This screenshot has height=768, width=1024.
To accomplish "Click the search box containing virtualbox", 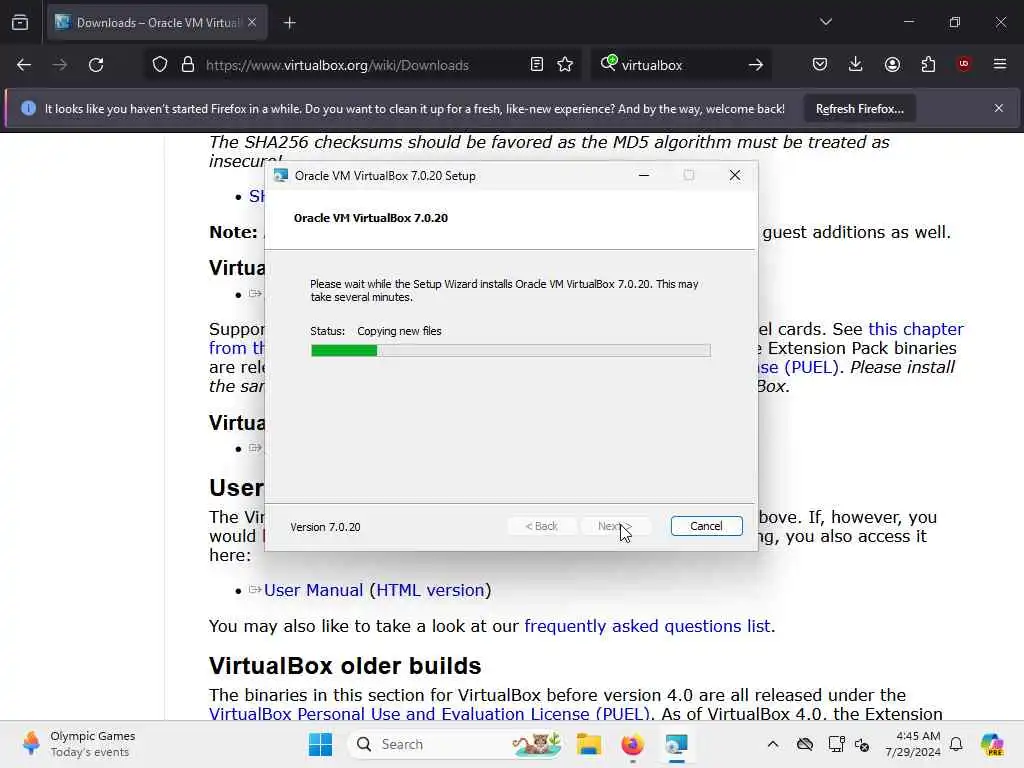I will [x=679, y=65].
